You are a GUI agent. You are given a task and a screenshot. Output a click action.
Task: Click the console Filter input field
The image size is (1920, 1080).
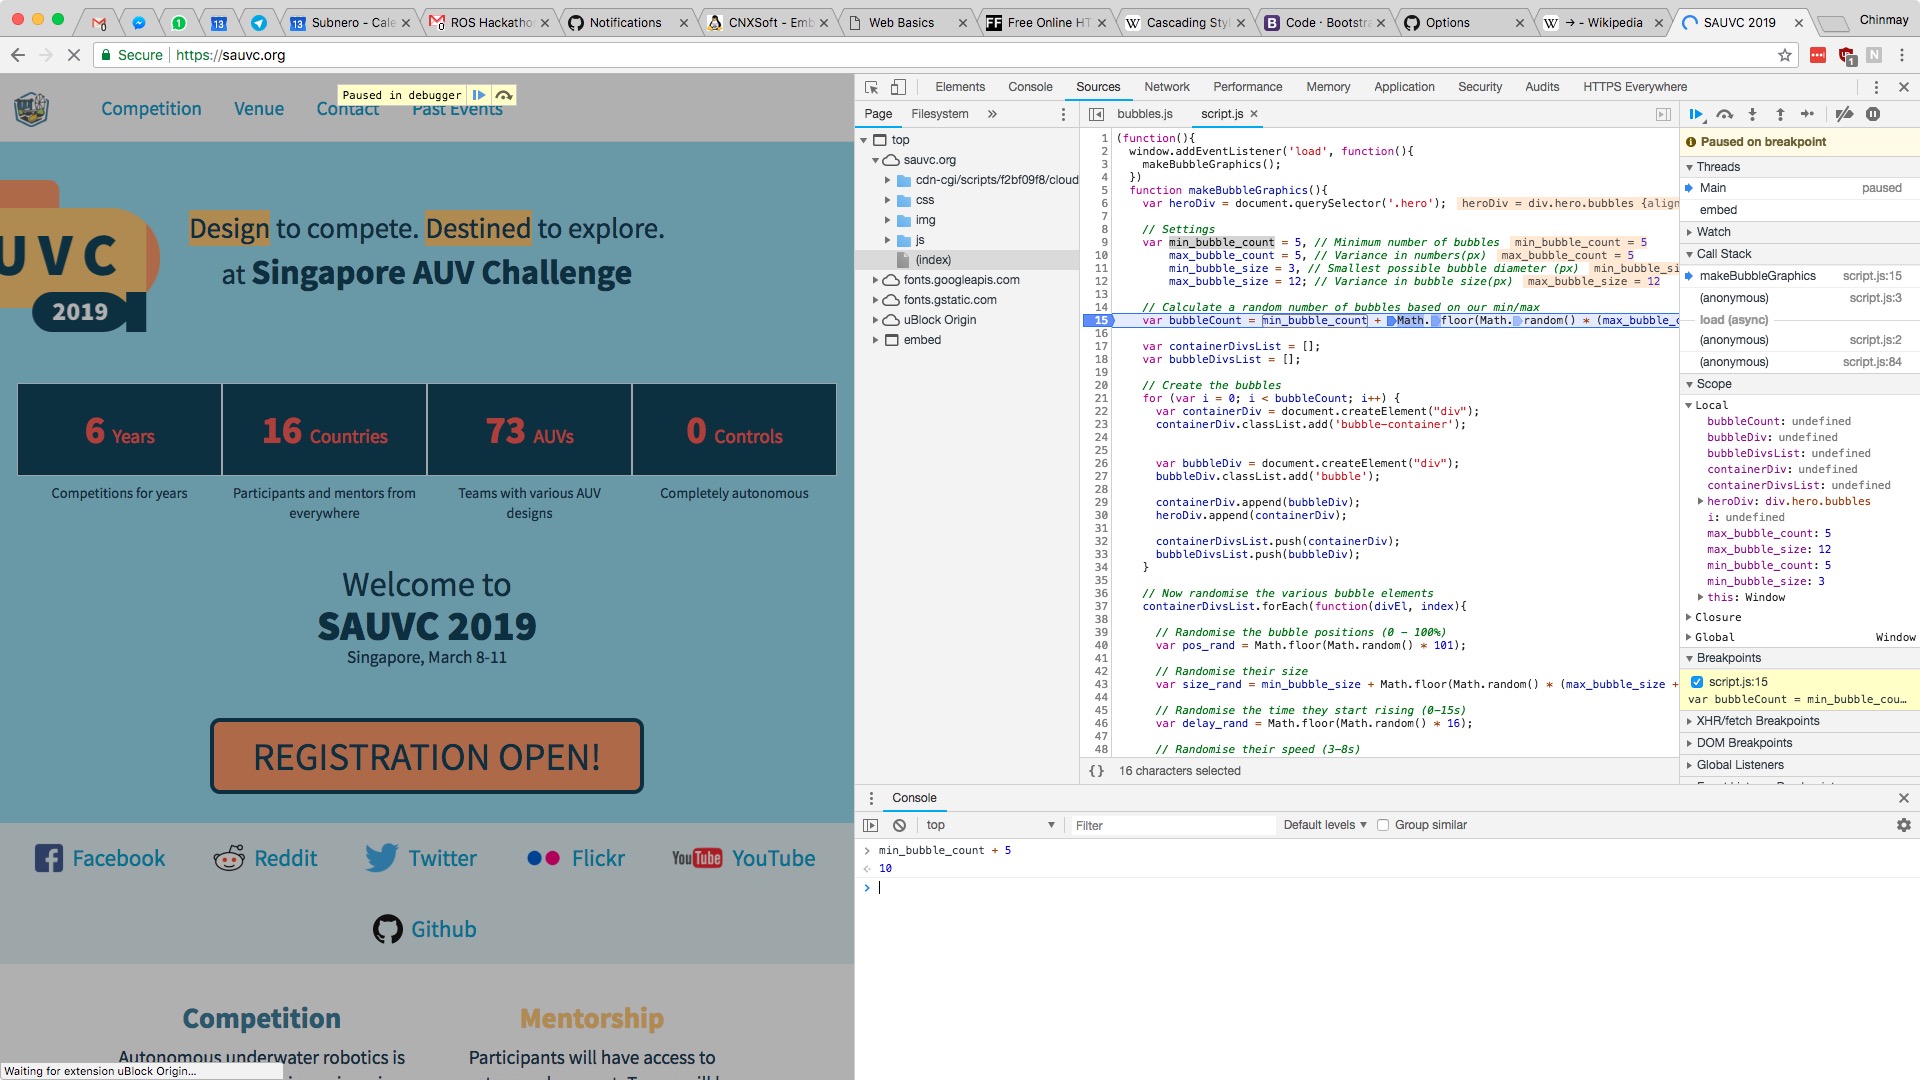coord(1170,825)
